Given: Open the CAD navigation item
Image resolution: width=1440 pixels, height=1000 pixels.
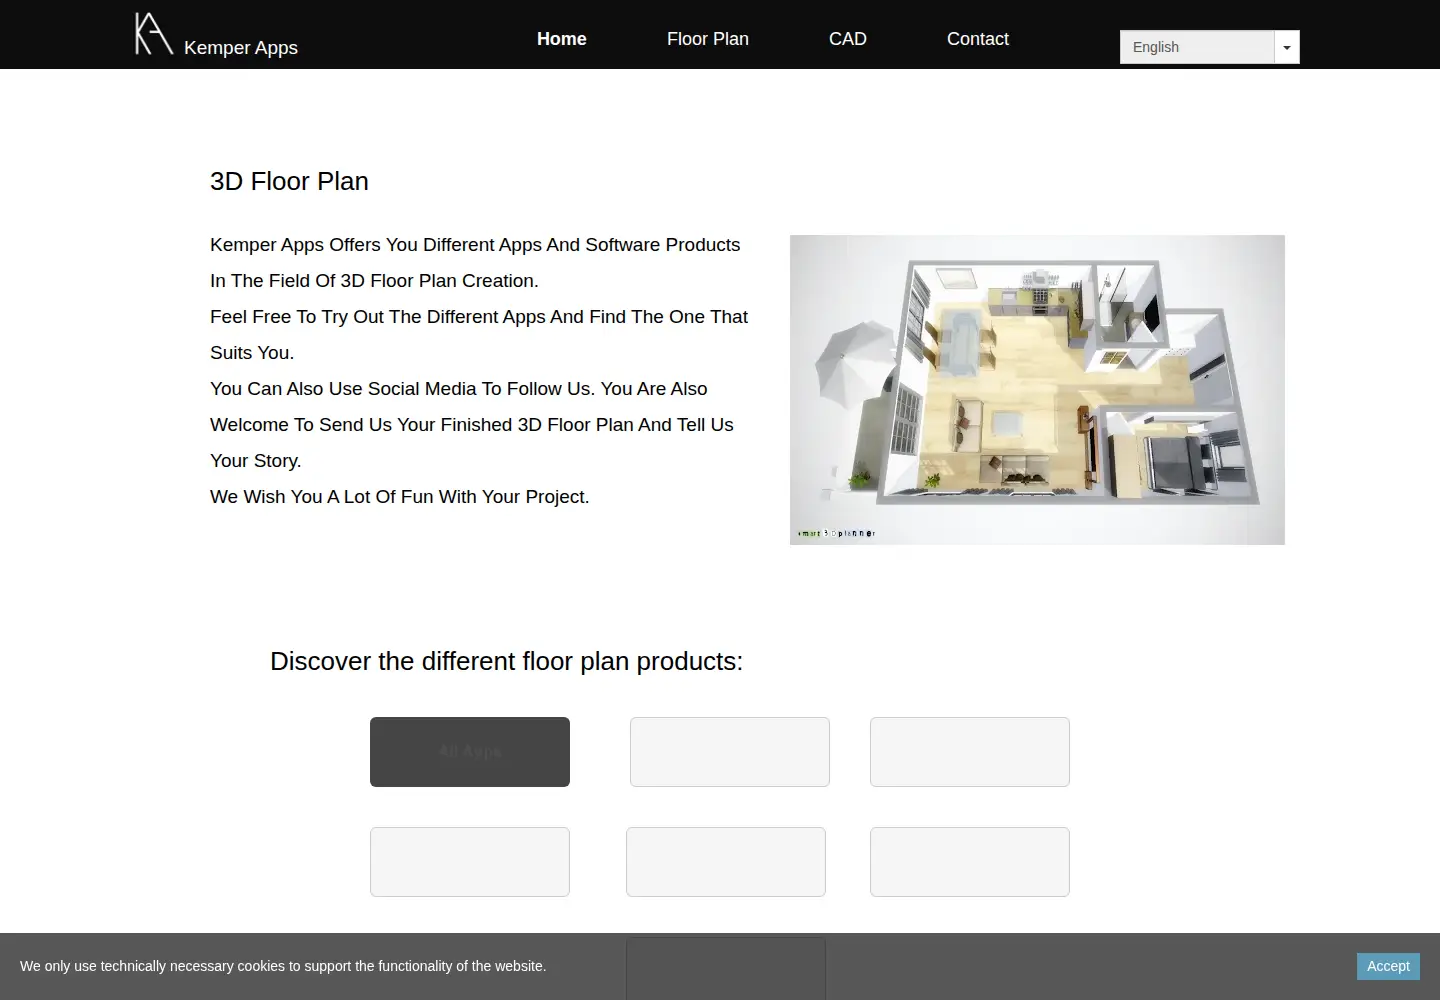Looking at the screenshot, I should pos(848,39).
